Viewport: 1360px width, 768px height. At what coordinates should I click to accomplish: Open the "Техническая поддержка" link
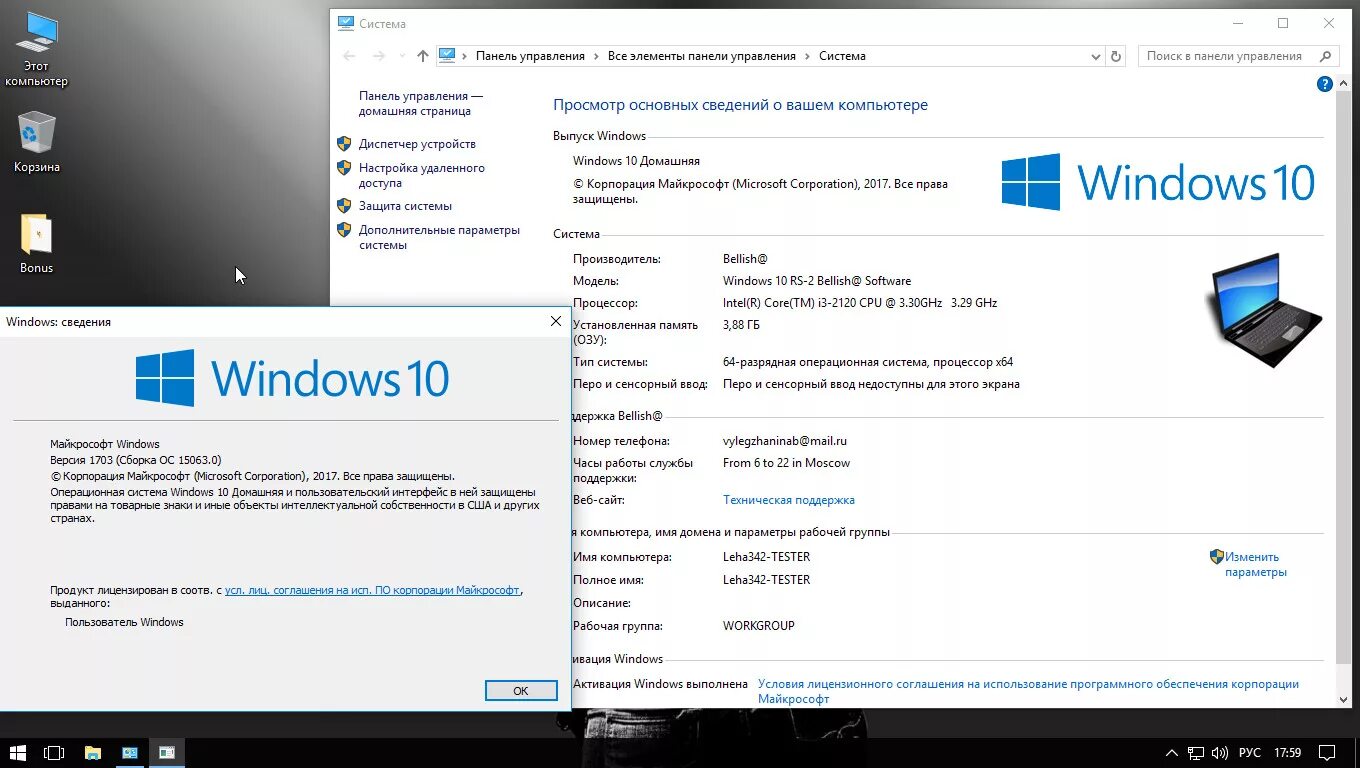789,499
